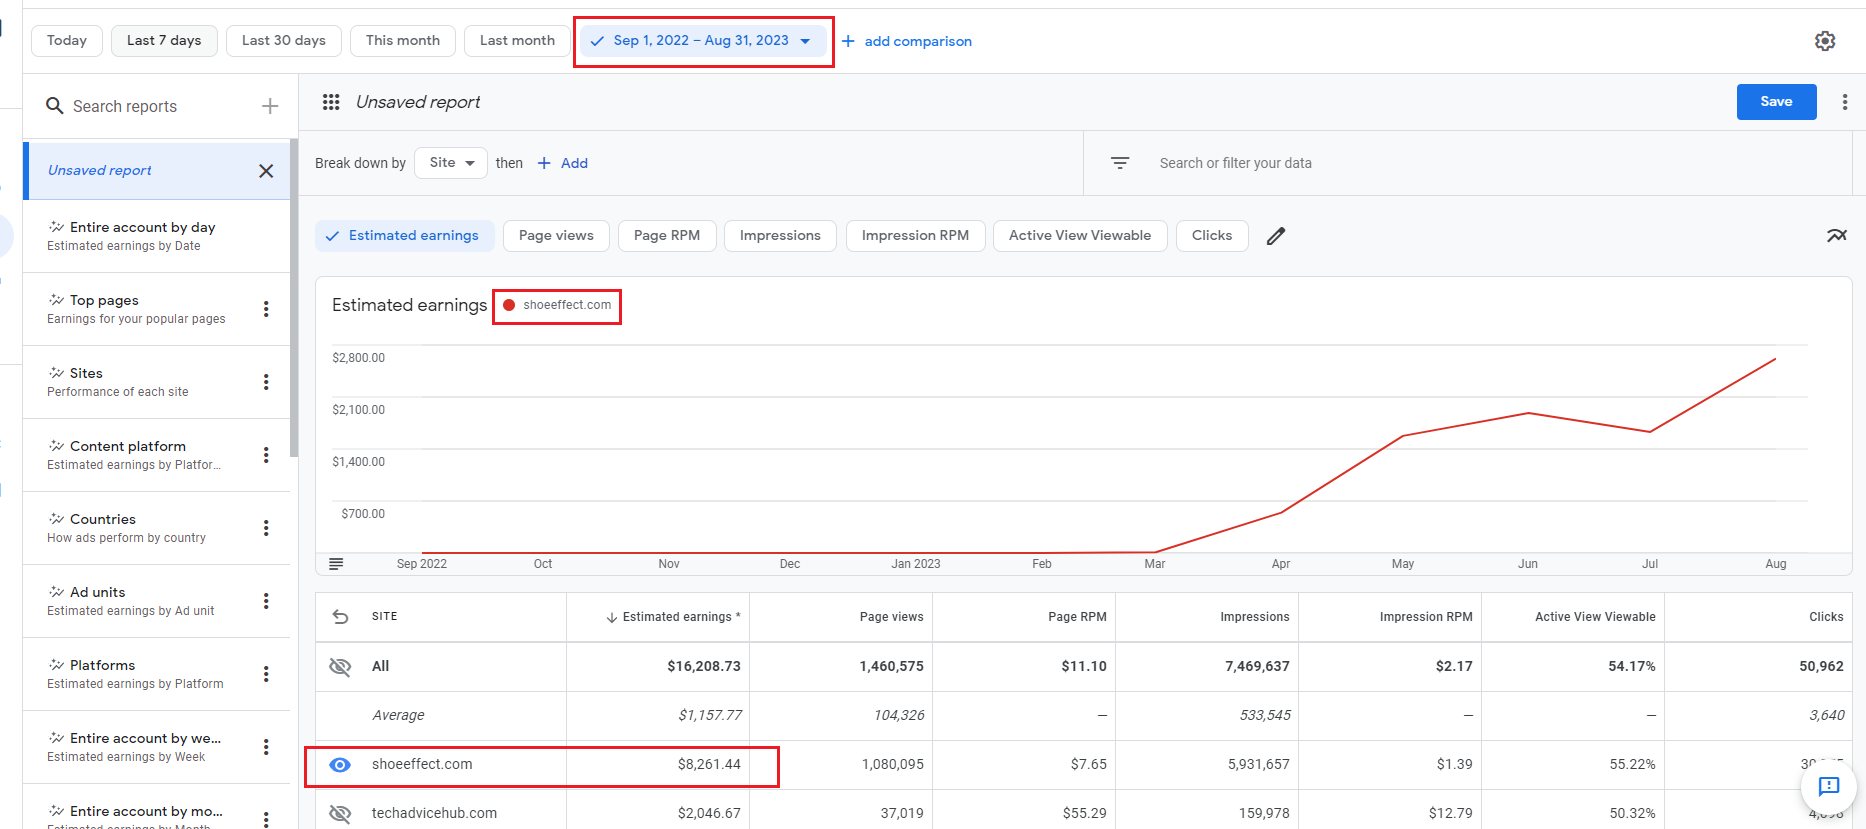Sort by Page views column header
The height and width of the screenshot is (829, 1866).
(x=891, y=617)
